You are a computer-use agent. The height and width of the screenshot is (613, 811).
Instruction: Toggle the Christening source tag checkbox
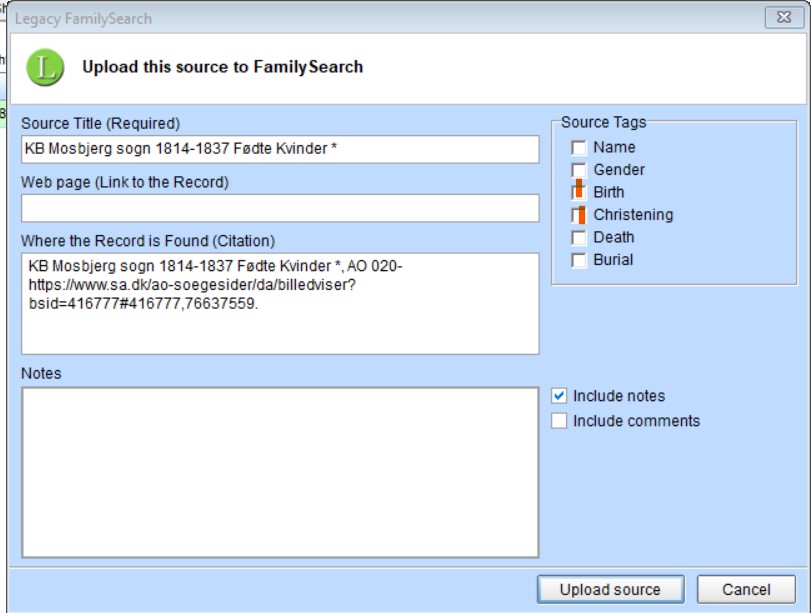pyautogui.click(x=579, y=215)
